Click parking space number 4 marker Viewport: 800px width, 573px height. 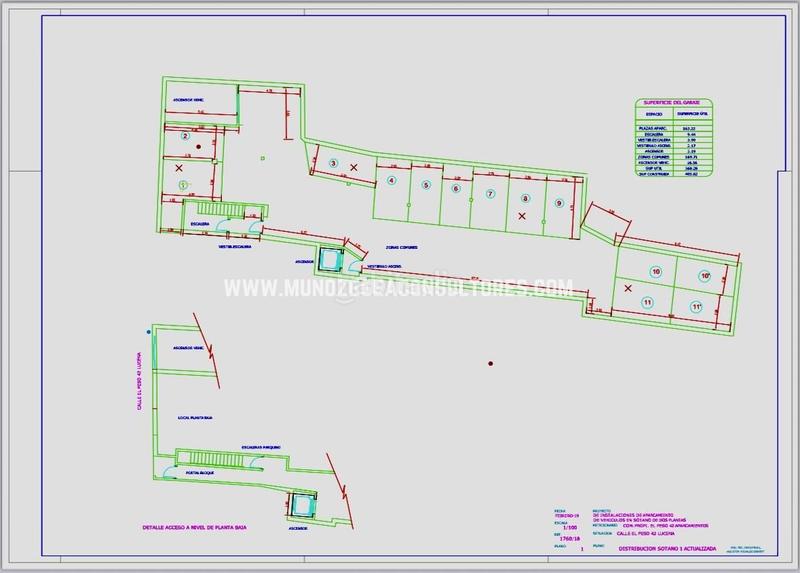pos(392,181)
